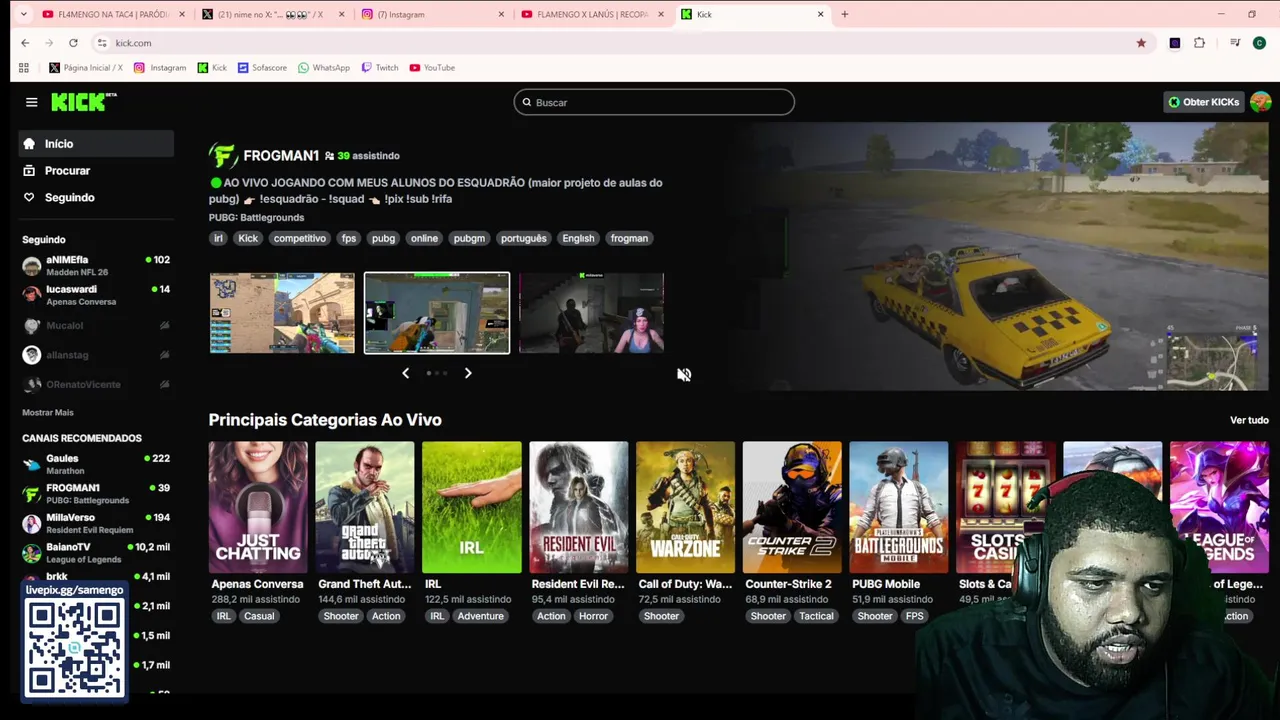Switch to FLAMENGO X LANÚS tab
The width and height of the screenshot is (1280, 720).
point(592,14)
